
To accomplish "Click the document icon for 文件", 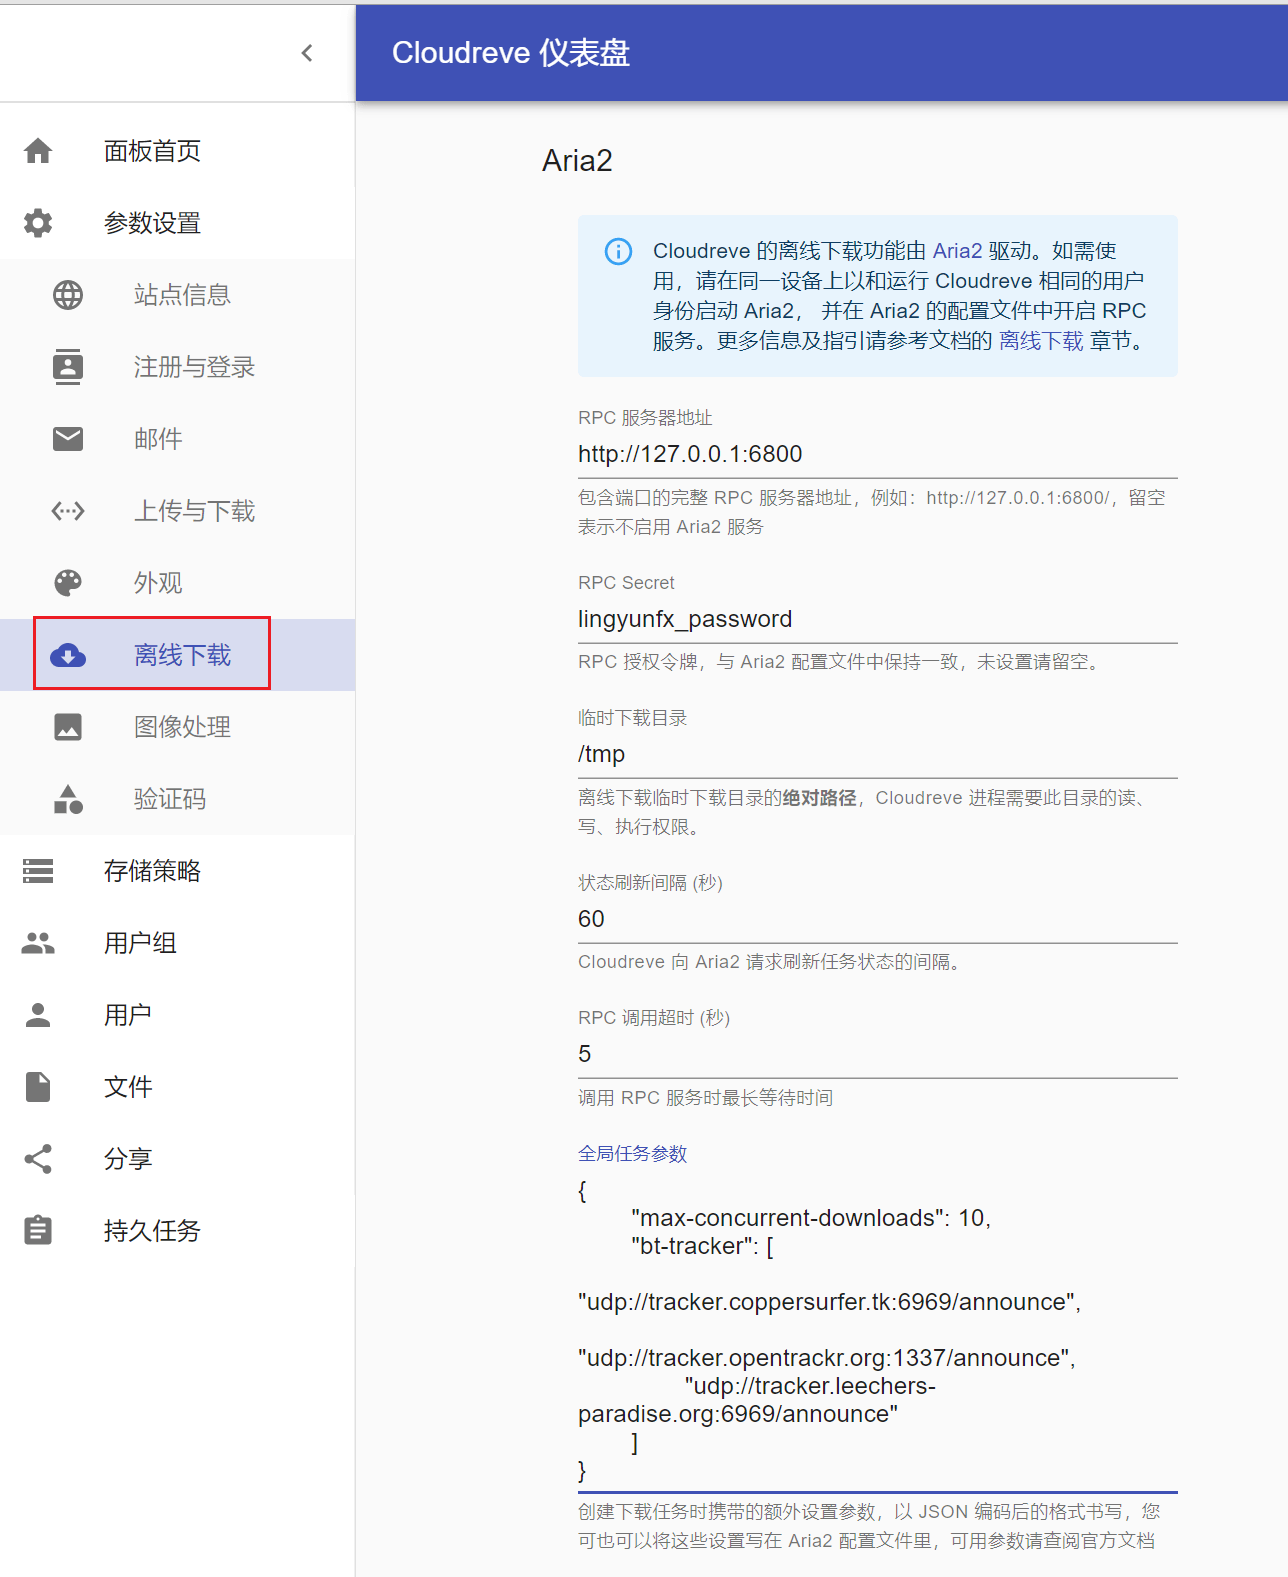I will tap(38, 1087).
